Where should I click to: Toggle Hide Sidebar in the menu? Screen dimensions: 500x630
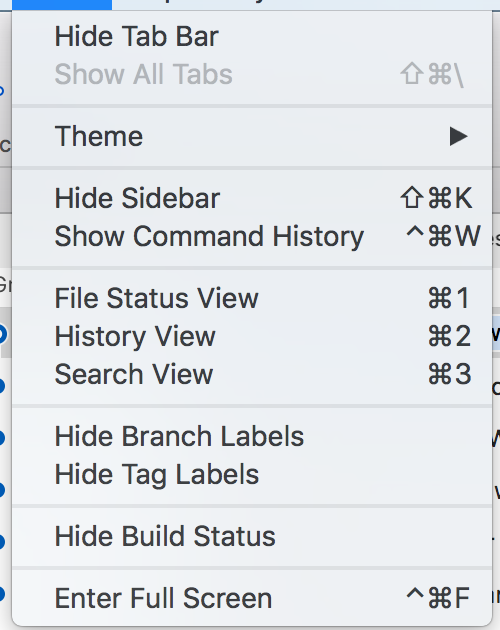point(252,198)
